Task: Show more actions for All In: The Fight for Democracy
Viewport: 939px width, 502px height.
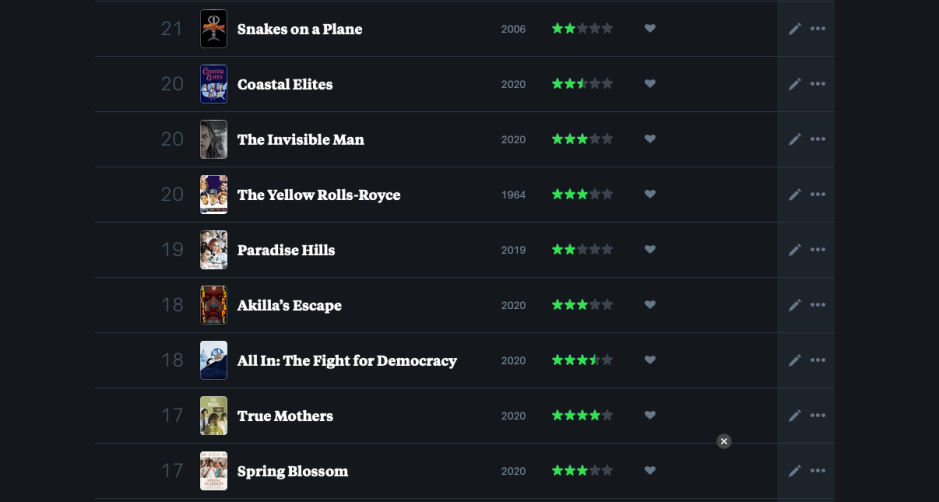Action: (x=818, y=360)
